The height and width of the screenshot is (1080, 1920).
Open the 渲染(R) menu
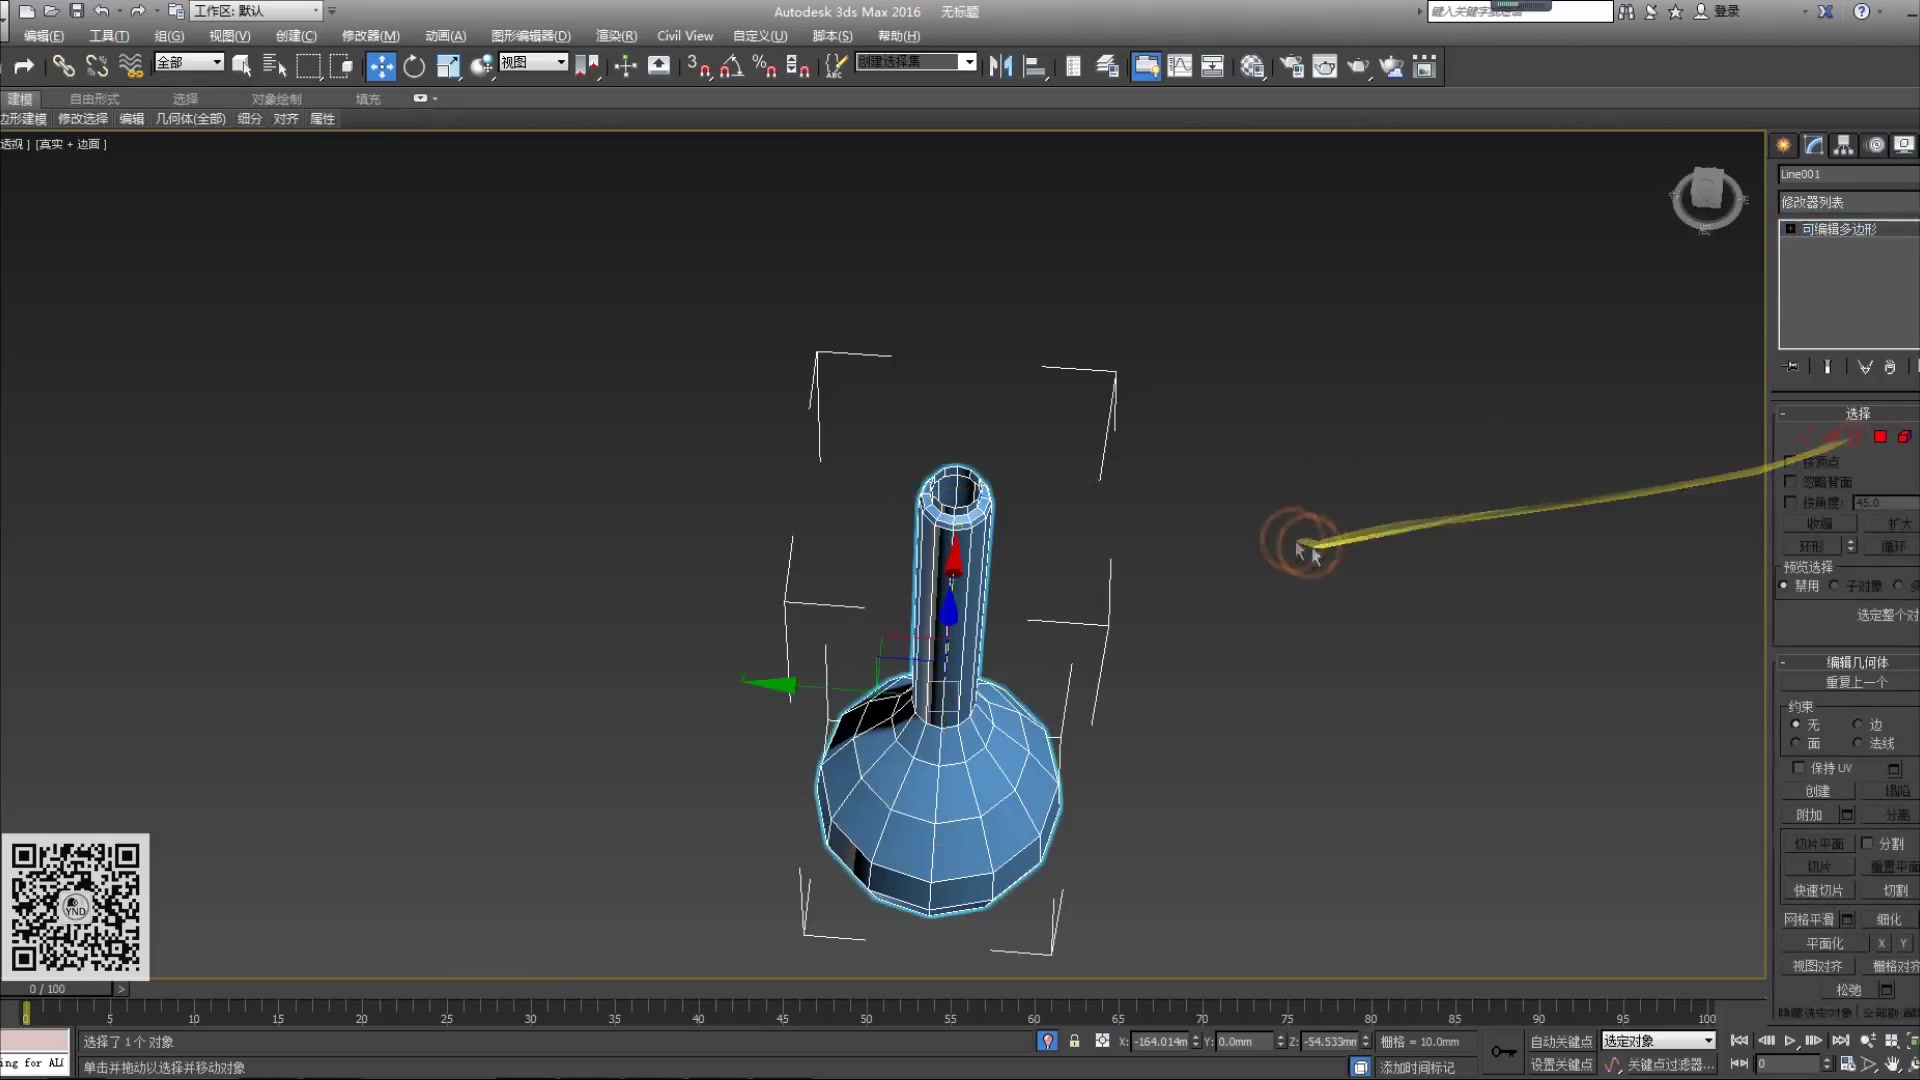tap(616, 36)
